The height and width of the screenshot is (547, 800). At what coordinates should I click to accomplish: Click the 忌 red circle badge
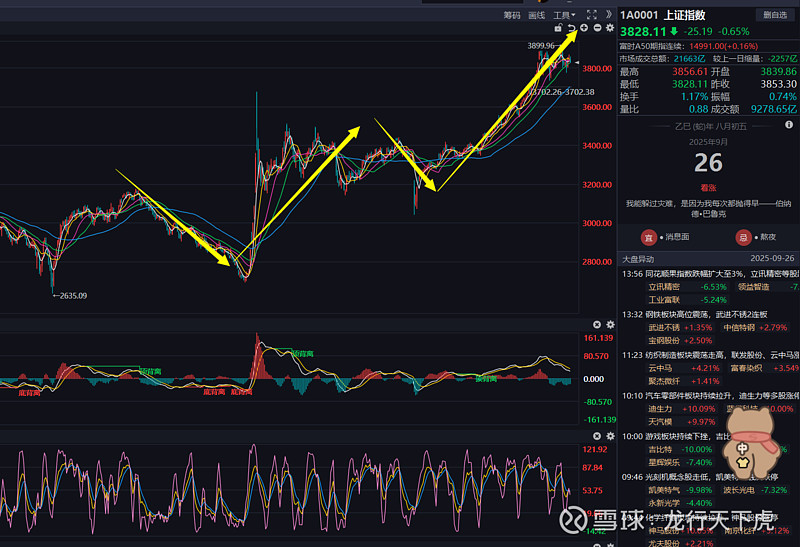point(743,237)
